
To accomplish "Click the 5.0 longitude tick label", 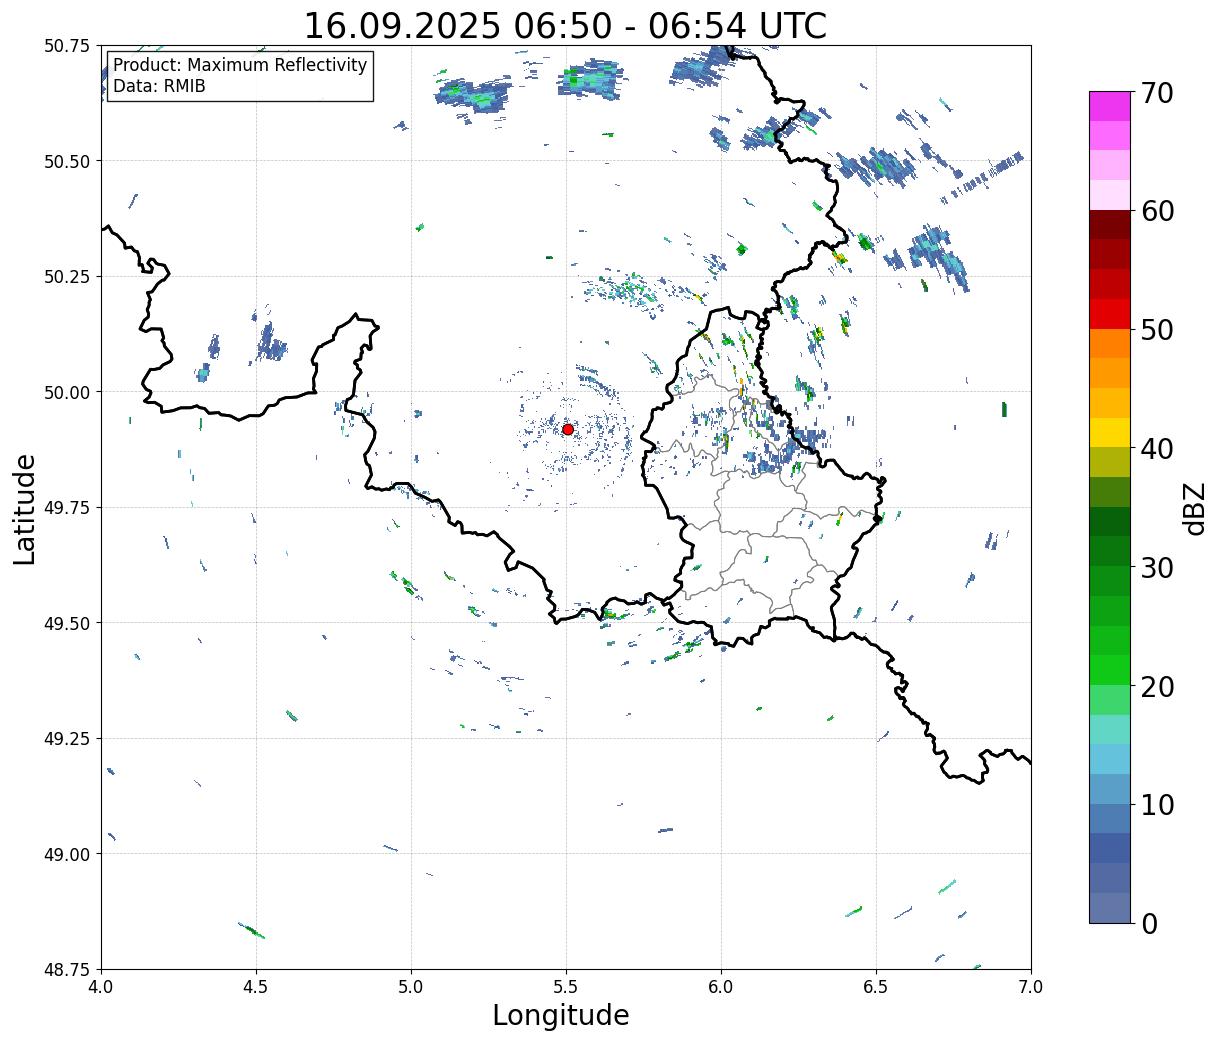I will pos(411,987).
